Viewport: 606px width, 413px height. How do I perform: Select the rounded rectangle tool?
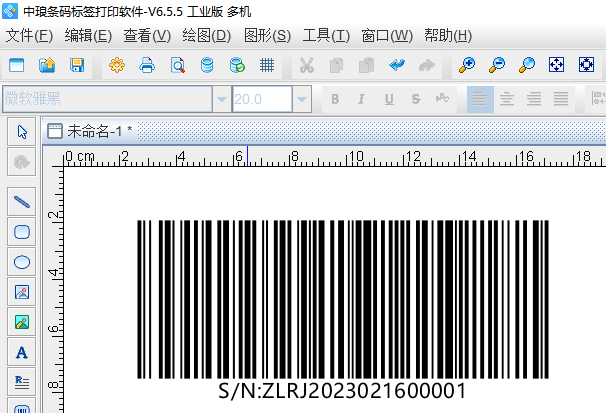coord(22,232)
